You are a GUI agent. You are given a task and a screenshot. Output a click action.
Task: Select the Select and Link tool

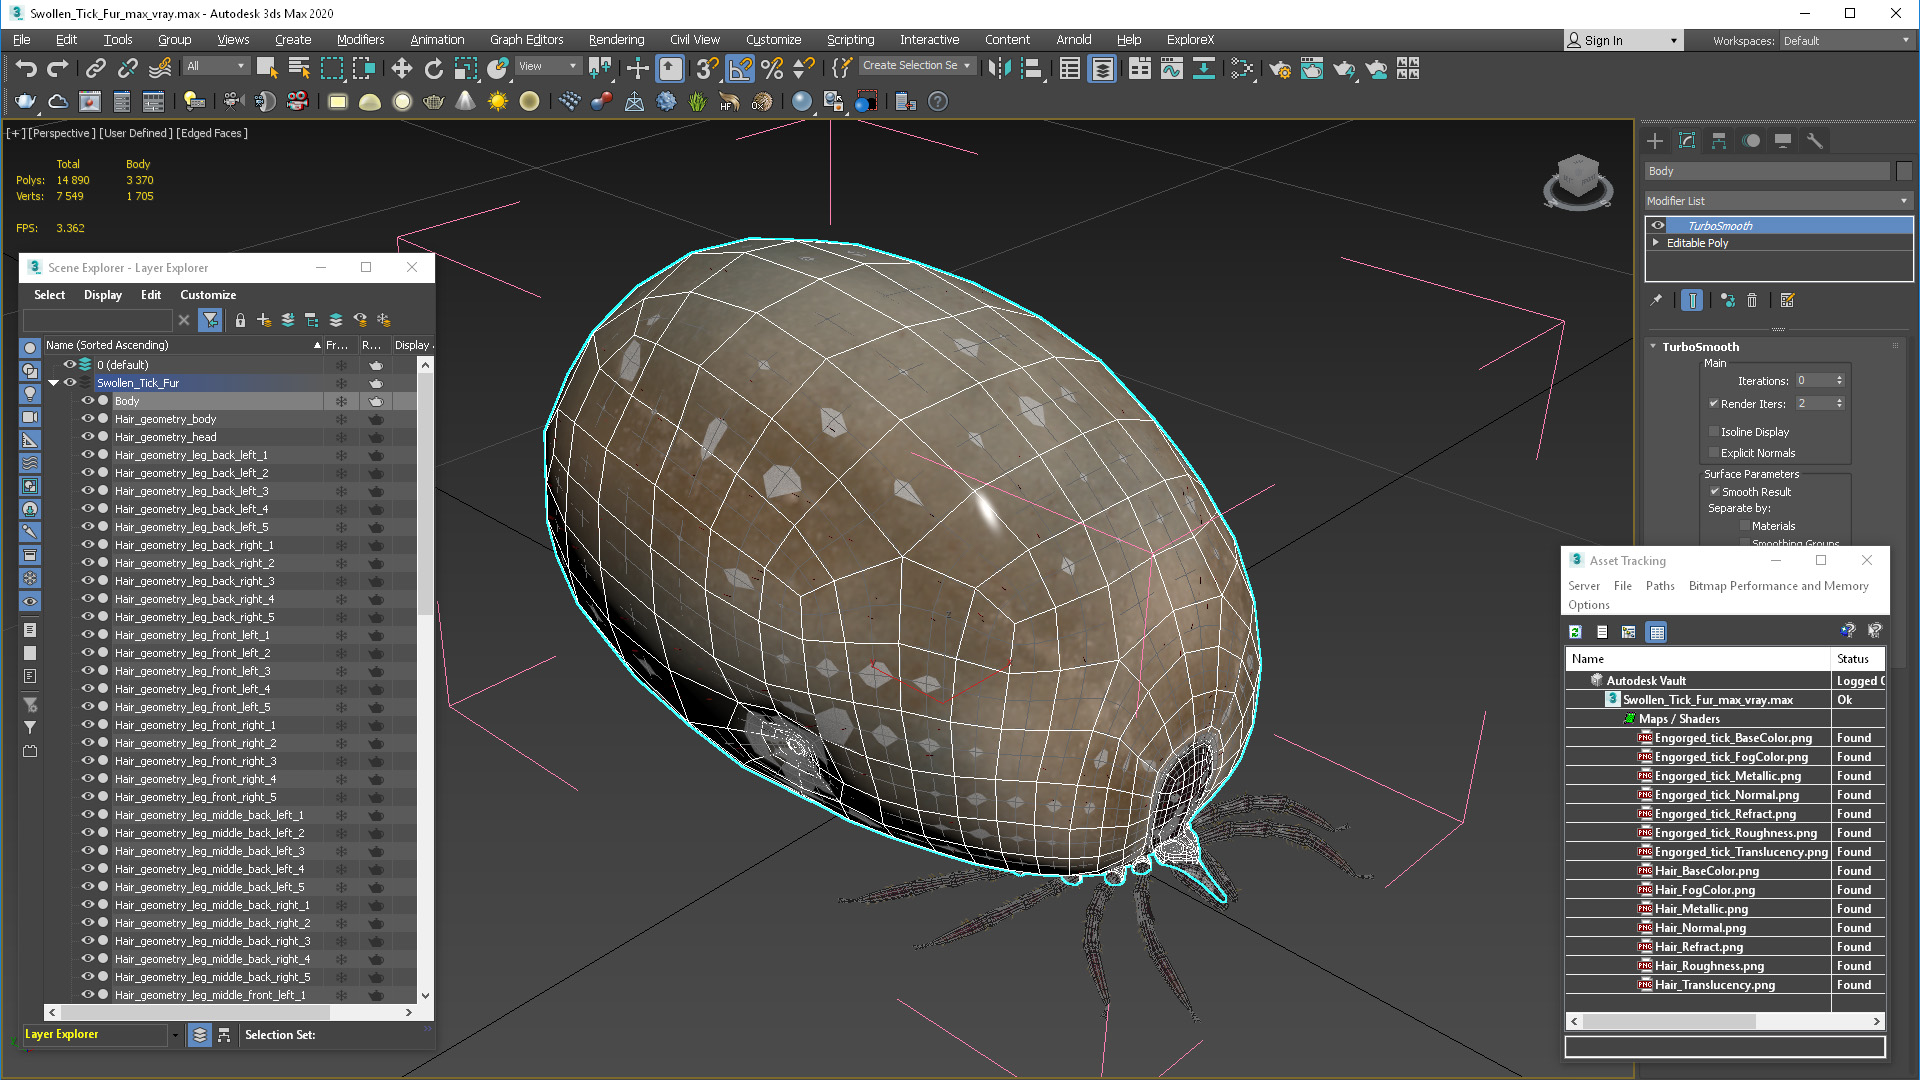pos(95,68)
